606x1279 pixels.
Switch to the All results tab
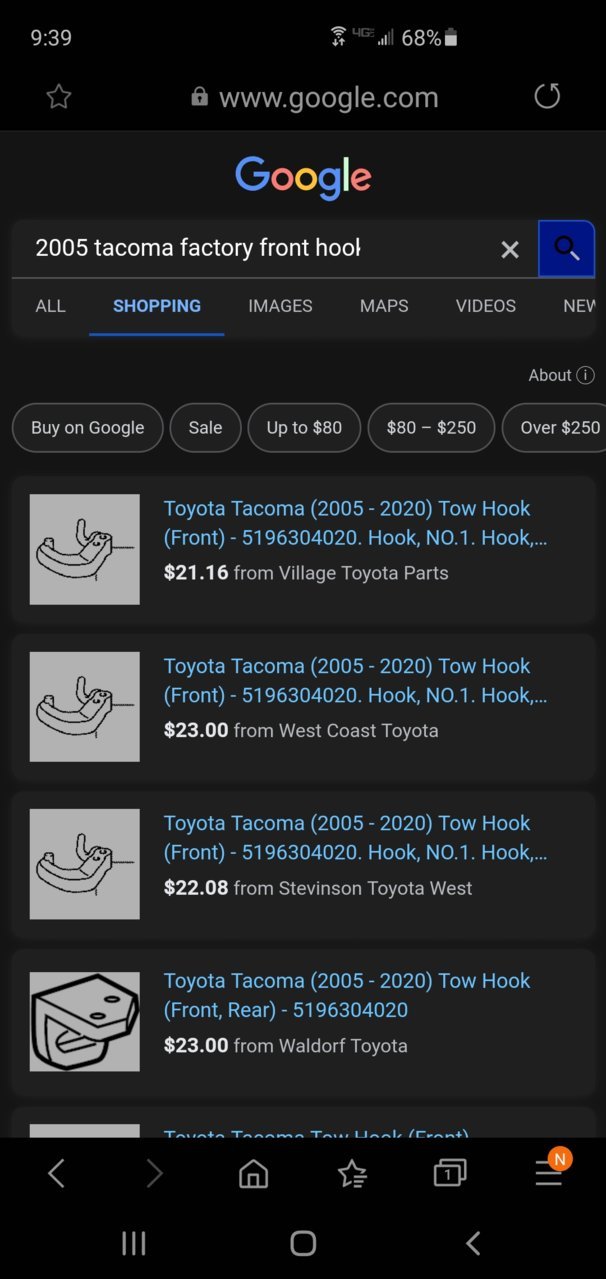(50, 306)
